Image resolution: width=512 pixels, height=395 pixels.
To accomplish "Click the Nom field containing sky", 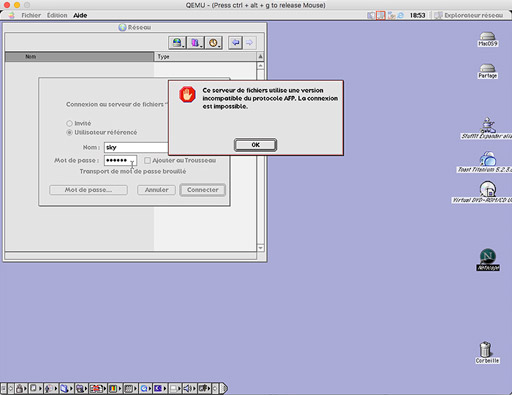I will 136,147.
